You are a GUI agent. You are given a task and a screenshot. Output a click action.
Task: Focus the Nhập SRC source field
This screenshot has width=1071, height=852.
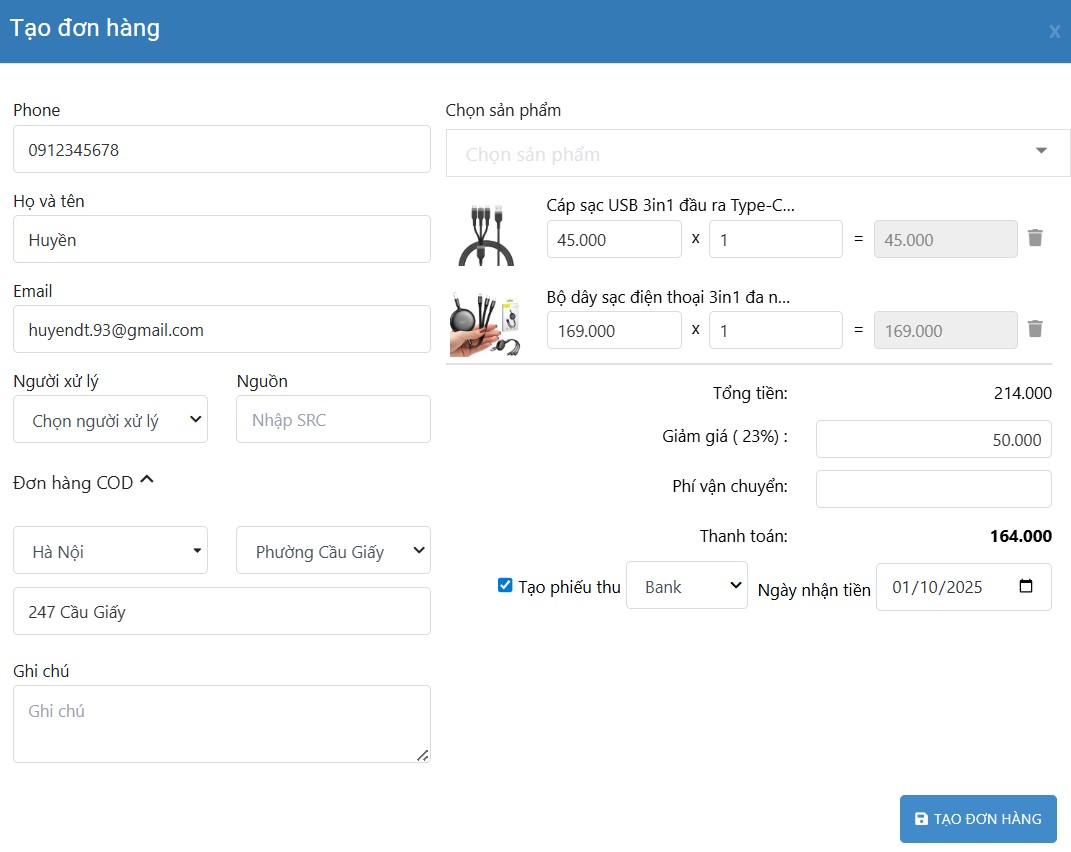coord(333,420)
